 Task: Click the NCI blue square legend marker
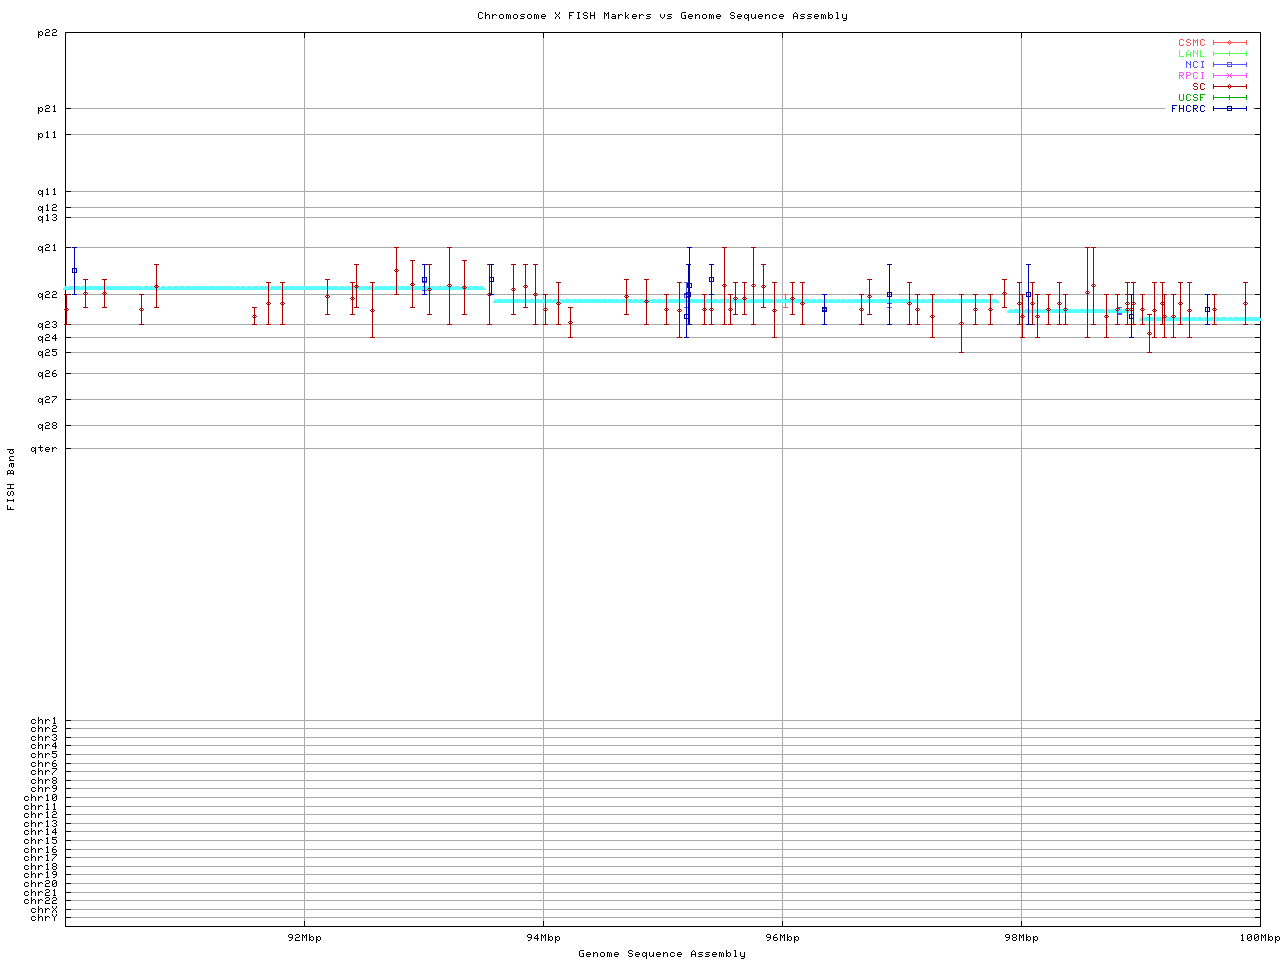coord(1229,65)
